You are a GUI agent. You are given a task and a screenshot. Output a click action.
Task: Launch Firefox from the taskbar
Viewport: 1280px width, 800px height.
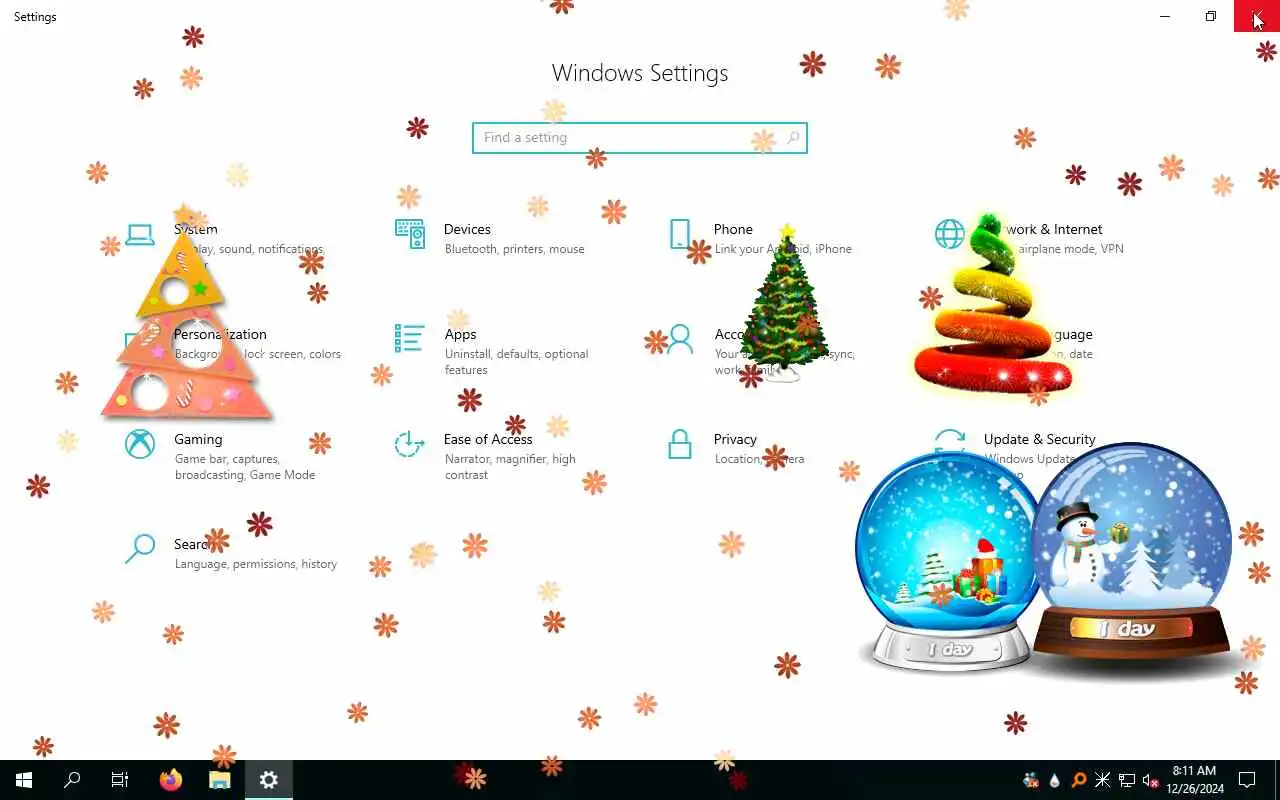pos(171,780)
